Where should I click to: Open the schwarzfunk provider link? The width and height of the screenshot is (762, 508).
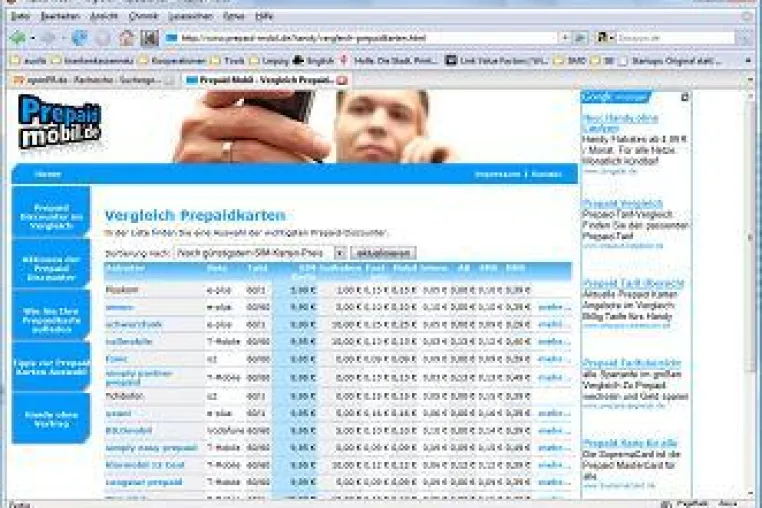(x=134, y=324)
